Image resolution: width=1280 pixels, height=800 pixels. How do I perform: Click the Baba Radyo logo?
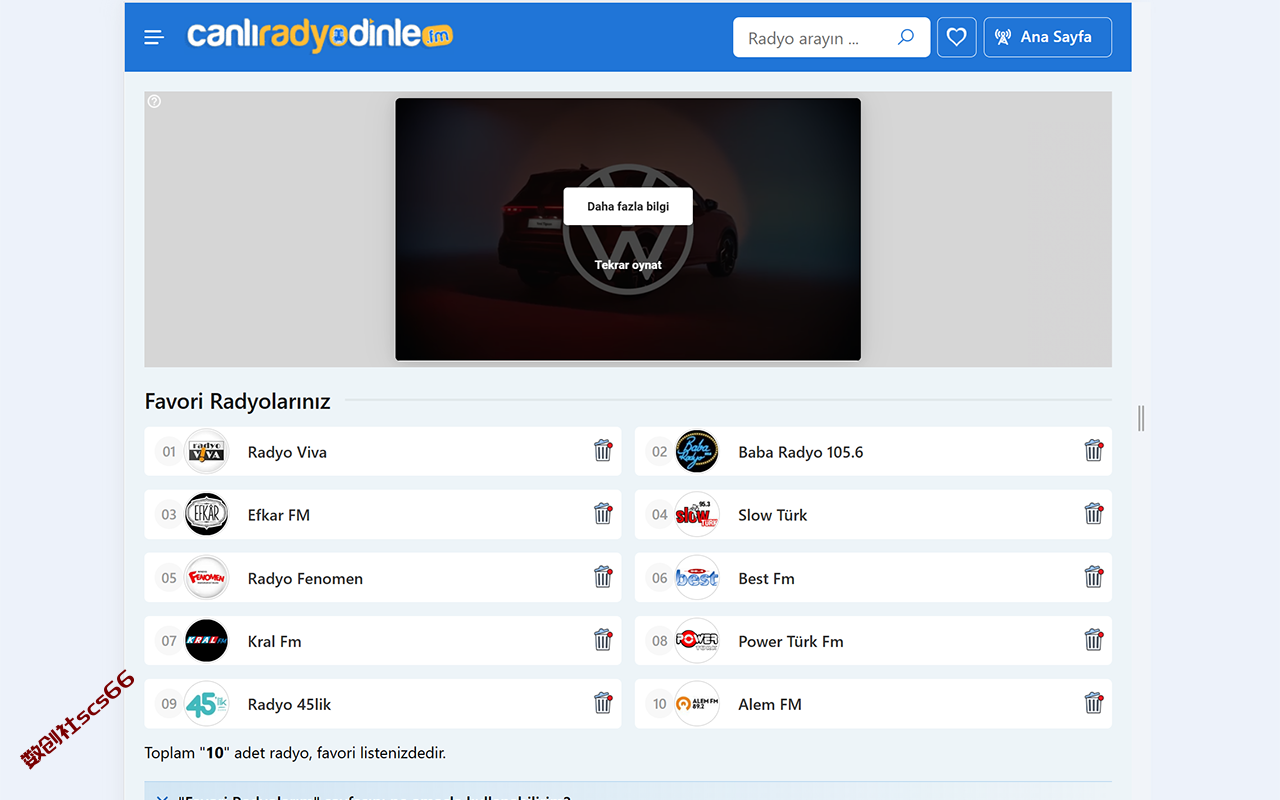point(697,452)
